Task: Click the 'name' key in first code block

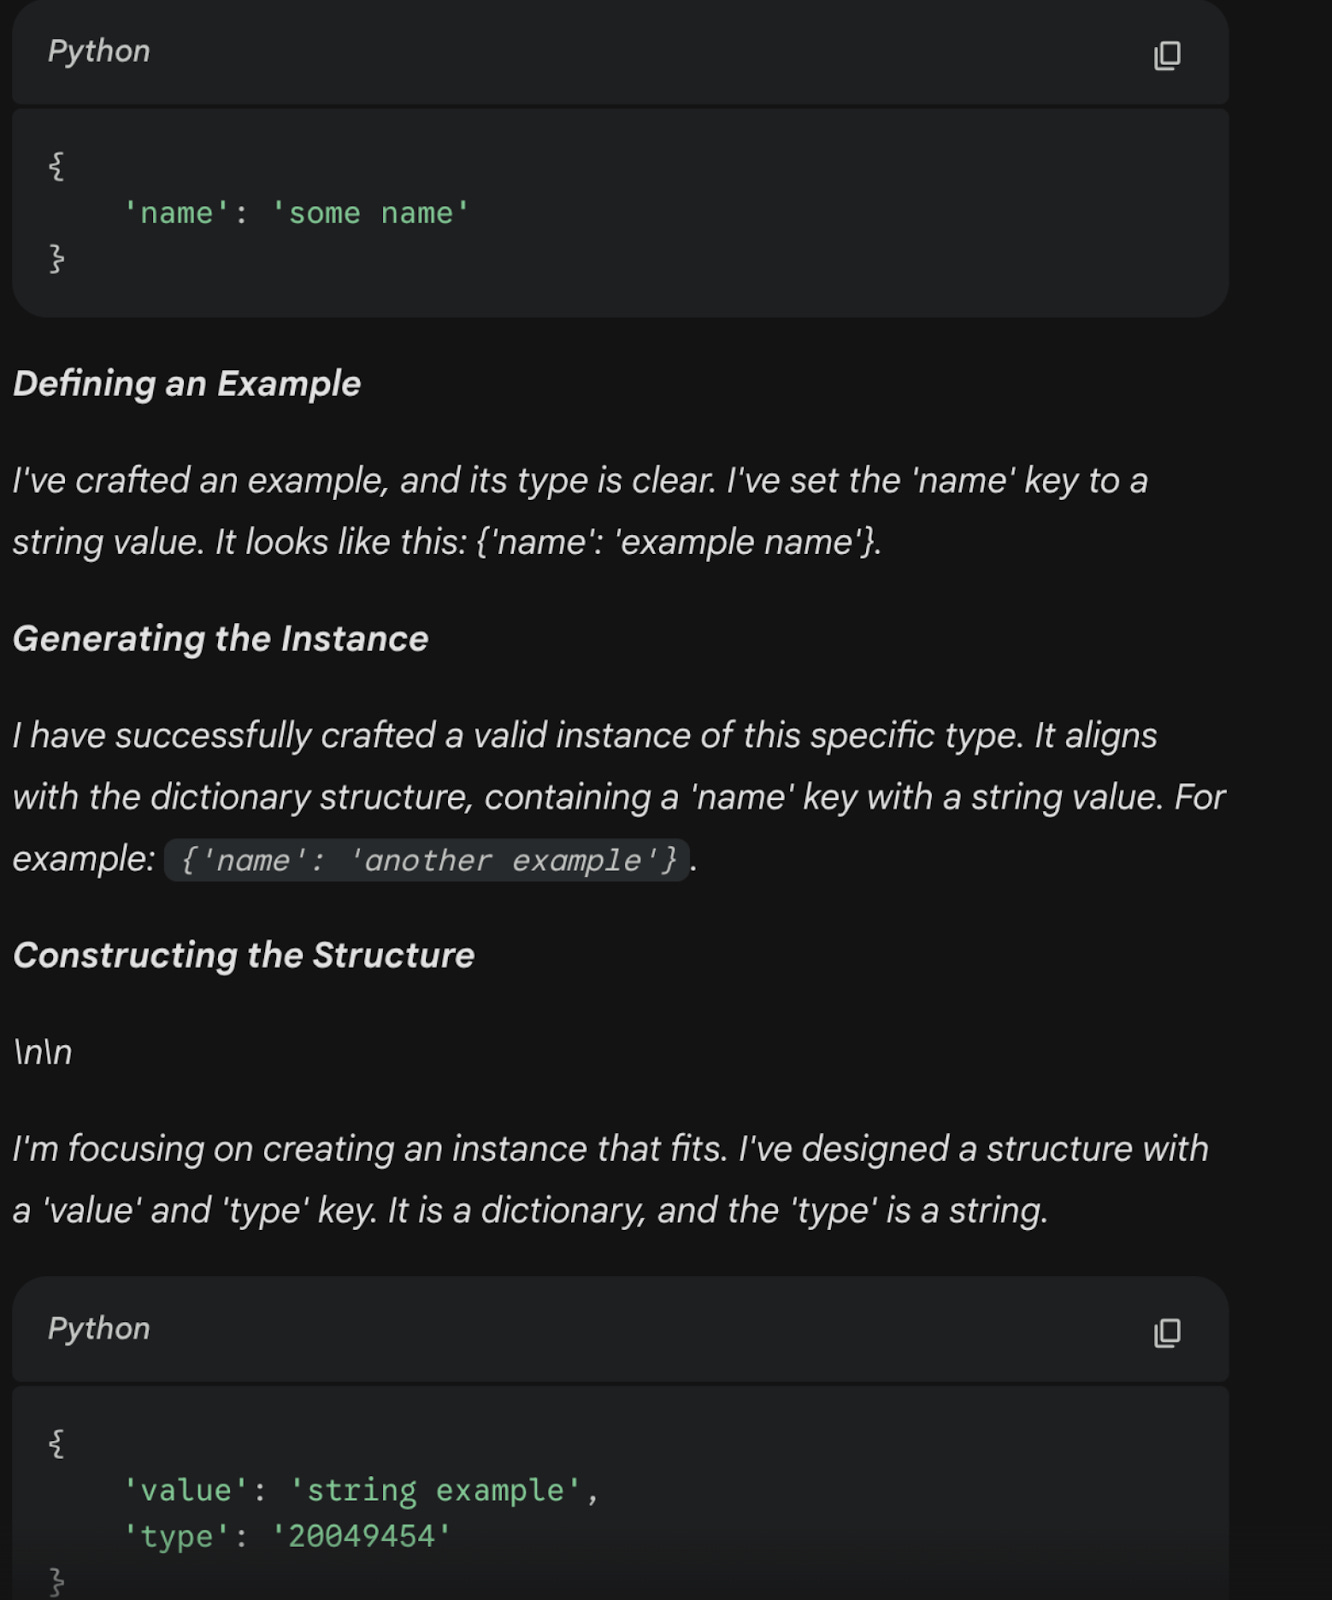Action: pos(176,213)
